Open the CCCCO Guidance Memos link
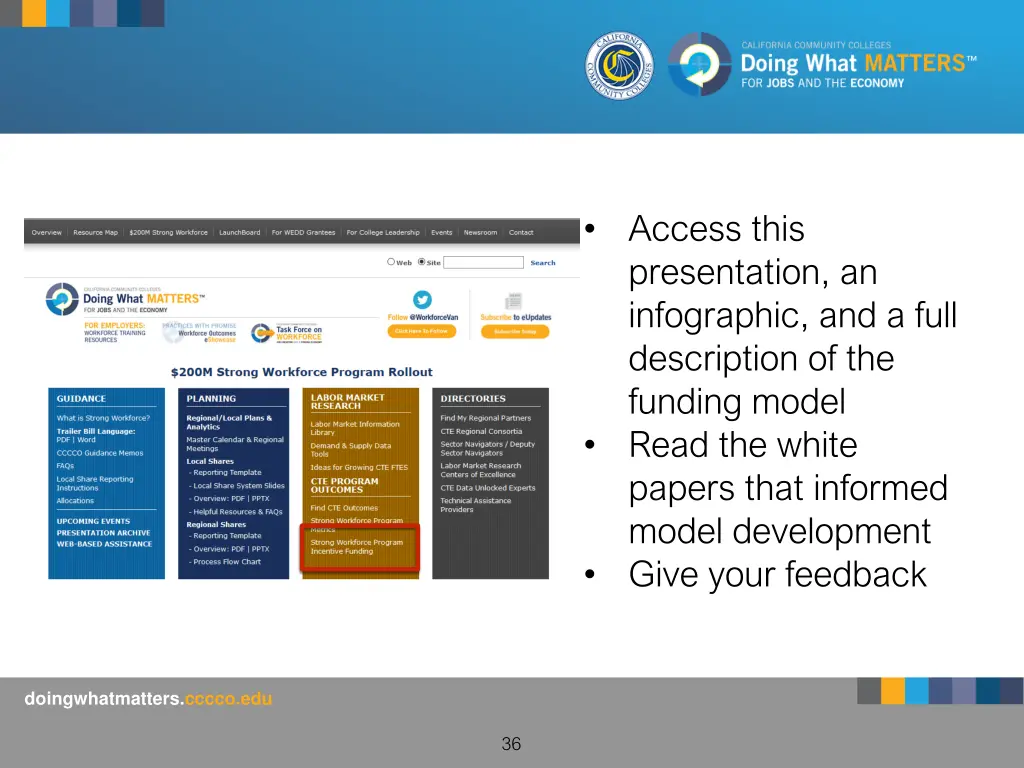Image resolution: width=1024 pixels, height=768 pixels. [100, 453]
